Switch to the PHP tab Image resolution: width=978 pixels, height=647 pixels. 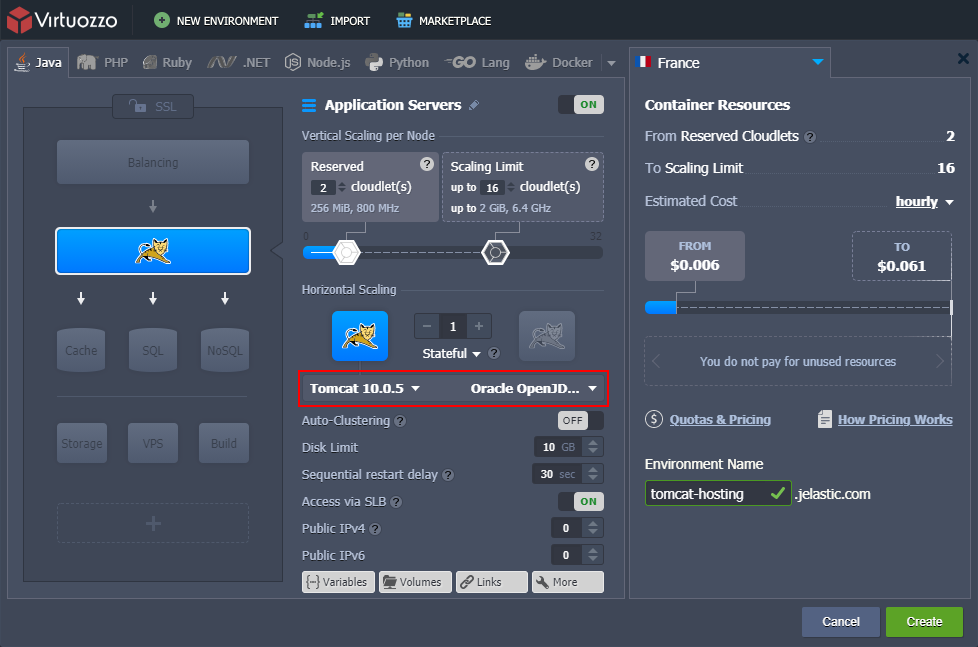point(102,62)
